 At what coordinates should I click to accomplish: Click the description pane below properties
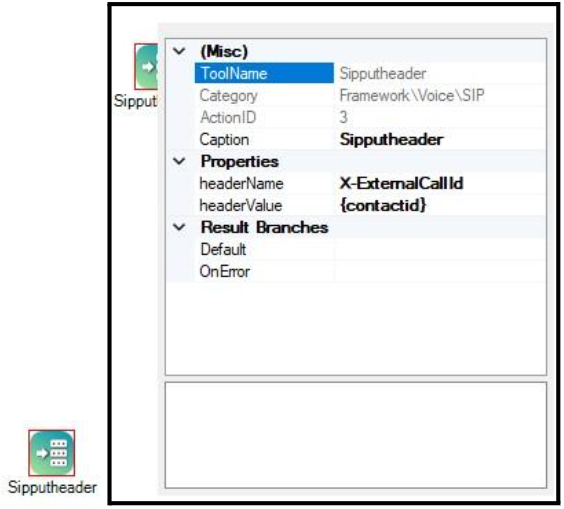[x=356, y=435]
